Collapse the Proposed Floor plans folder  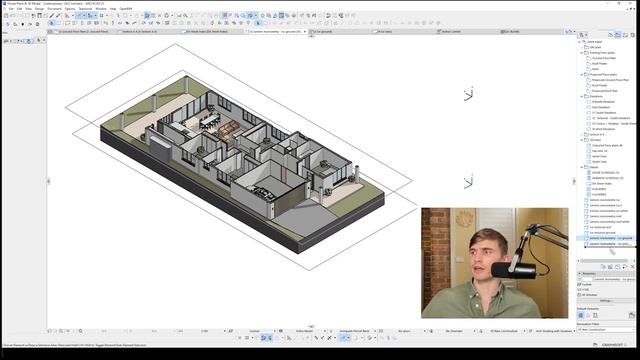[x=582, y=75]
